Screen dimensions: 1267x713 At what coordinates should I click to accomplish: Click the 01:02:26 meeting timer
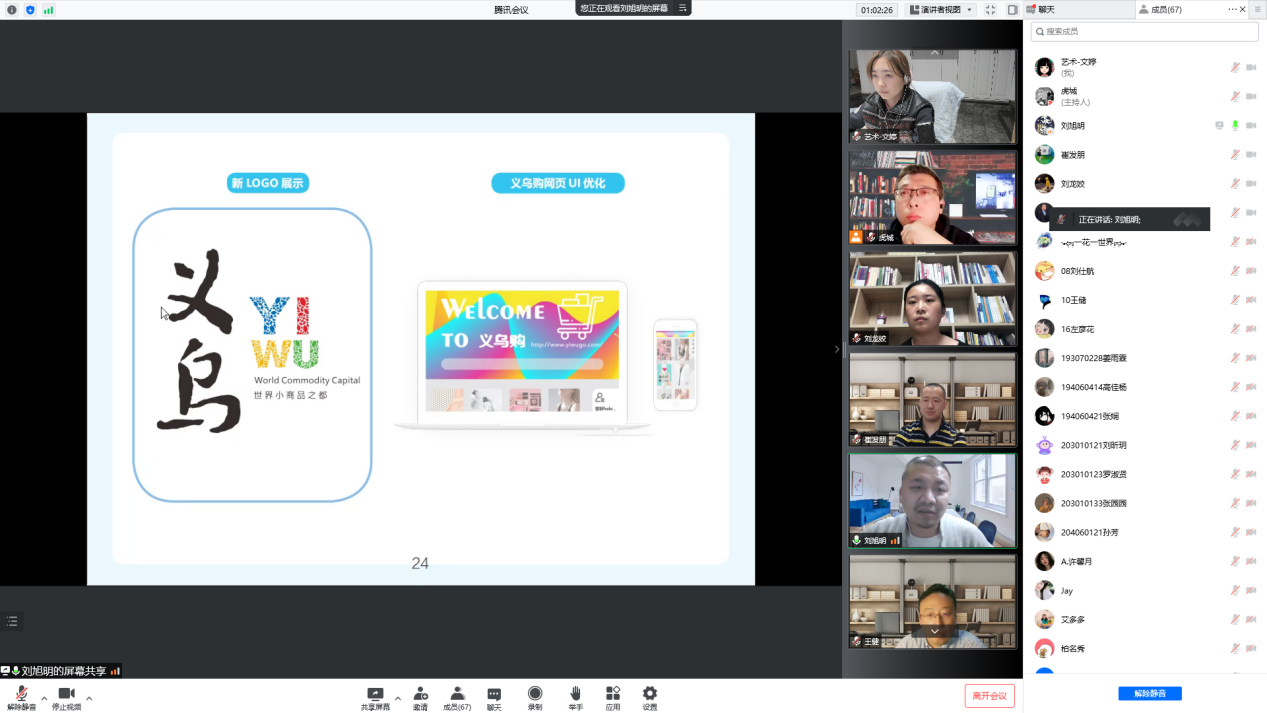(876, 9)
